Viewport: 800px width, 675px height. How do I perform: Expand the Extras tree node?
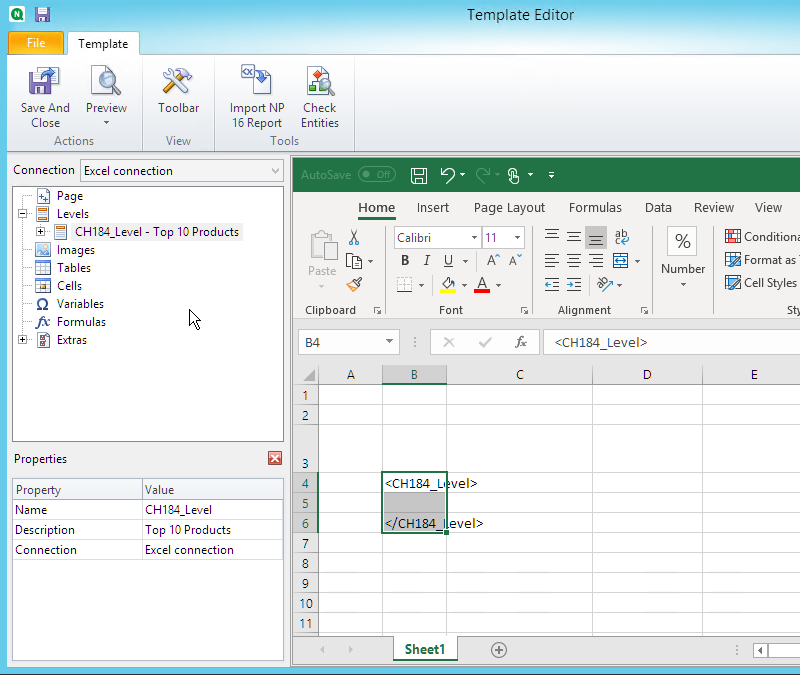tap(23, 340)
